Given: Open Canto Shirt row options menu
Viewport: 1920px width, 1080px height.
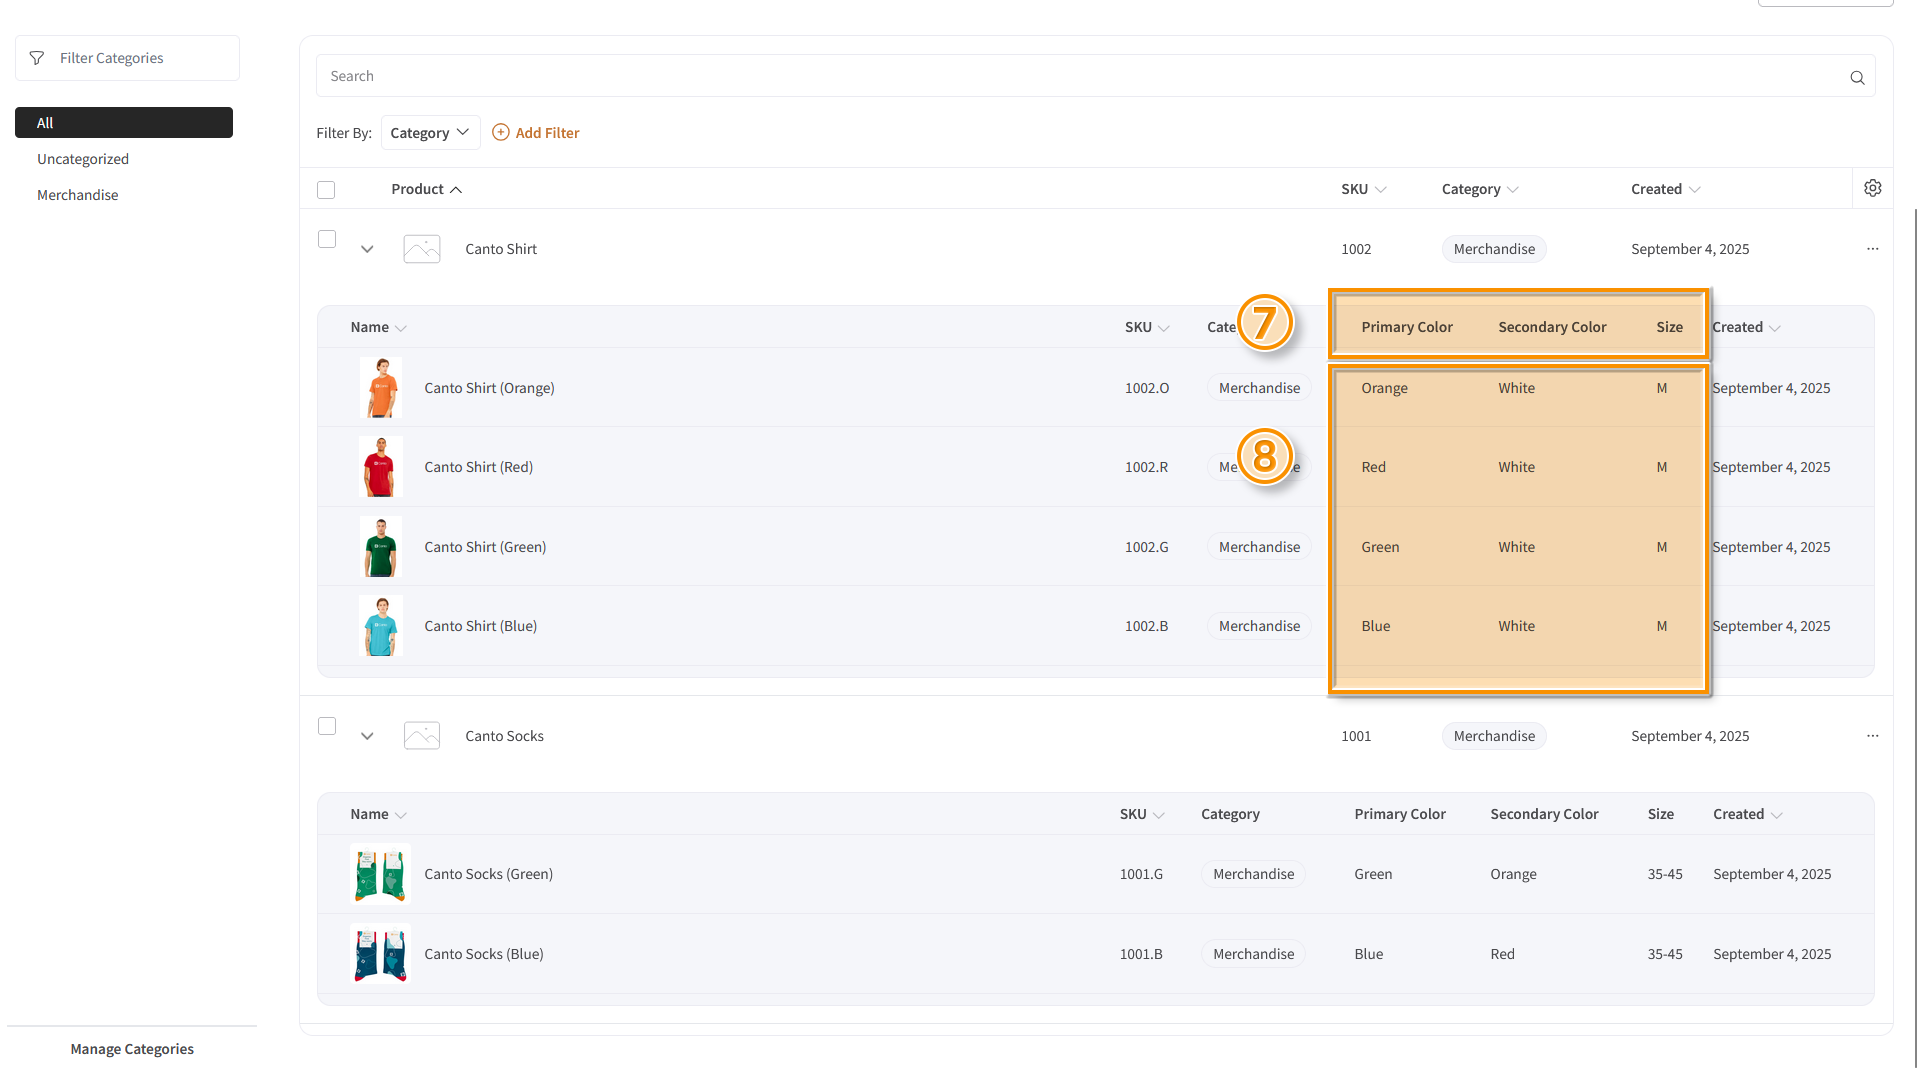Looking at the screenshot, I should (1872, 249).
